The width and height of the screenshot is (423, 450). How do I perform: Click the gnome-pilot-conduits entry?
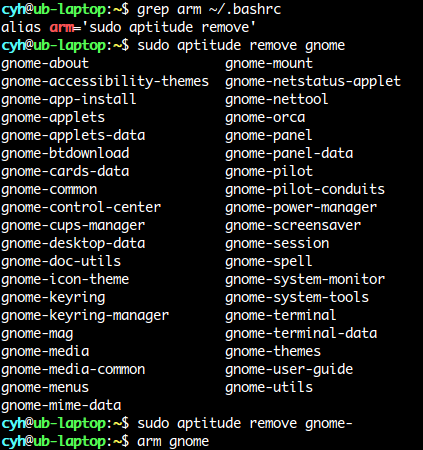coord(305,190)
